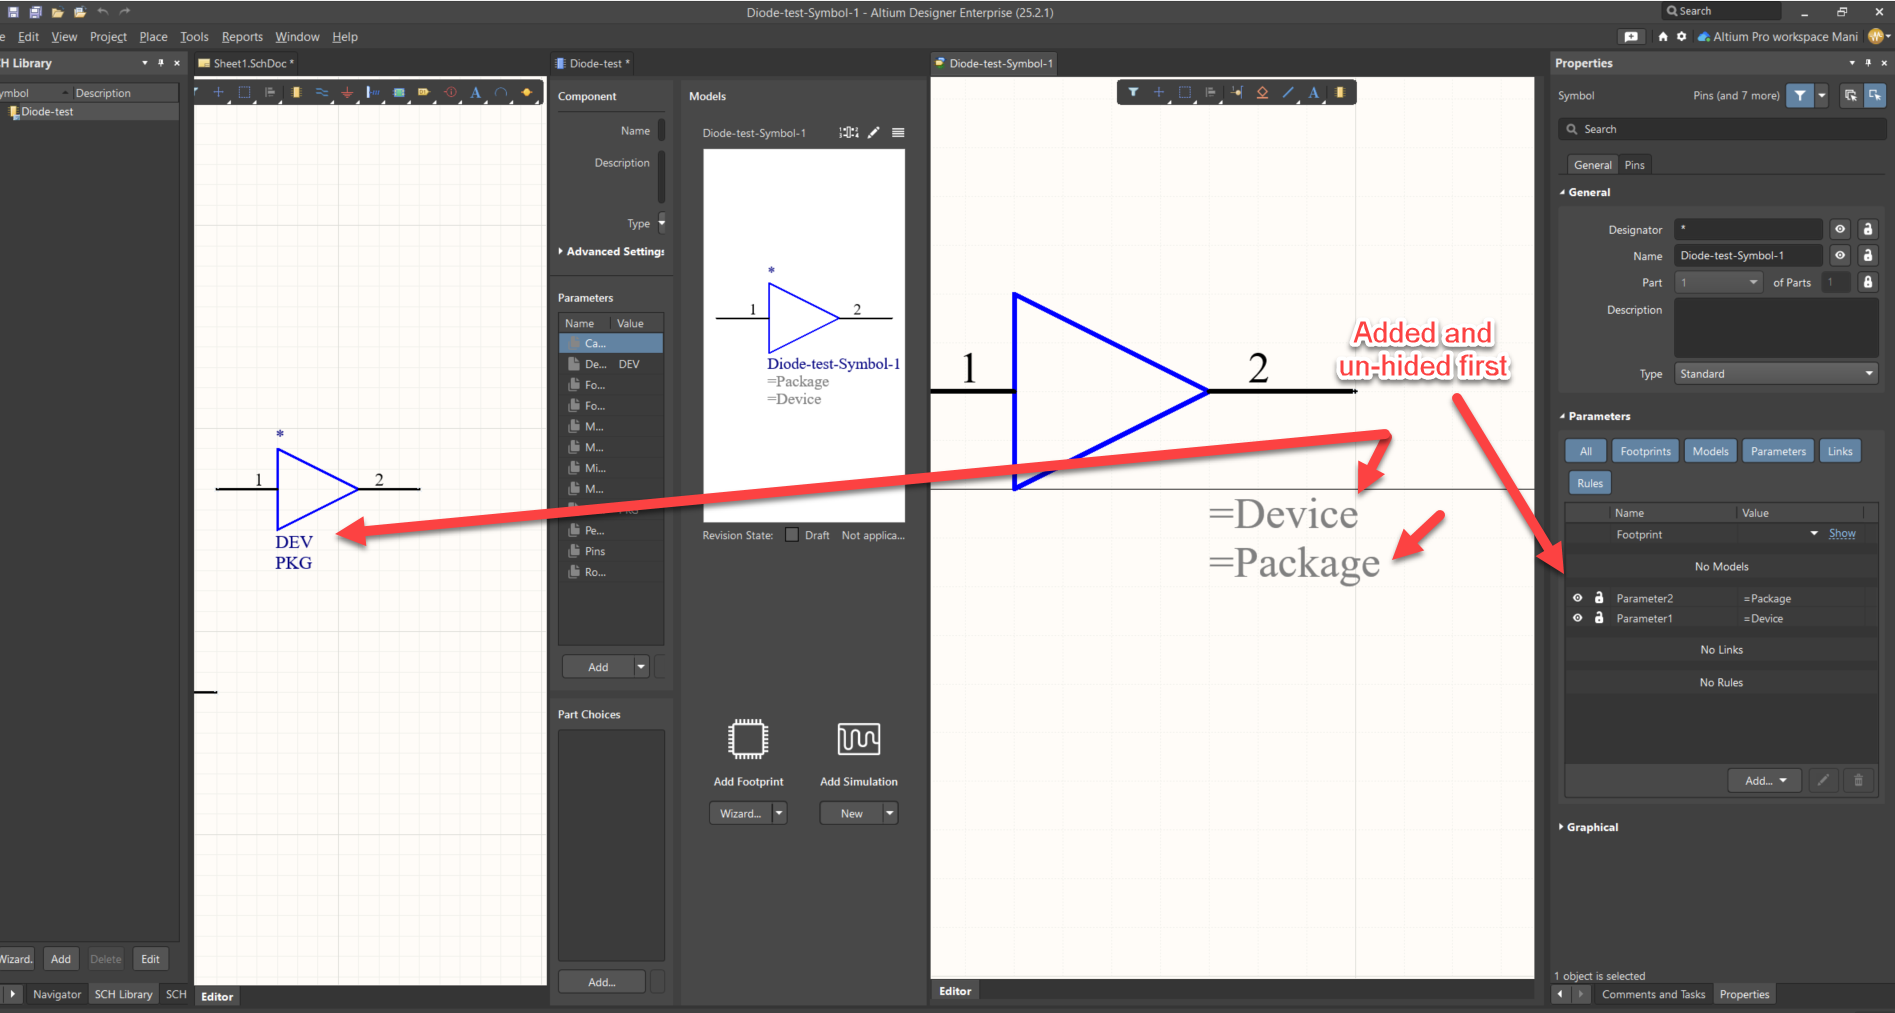Viewport: 1895px width, 1013px height.
Task: Select the rectangle selection tool in symbol editor
Action: click(x=1185, y=92)
